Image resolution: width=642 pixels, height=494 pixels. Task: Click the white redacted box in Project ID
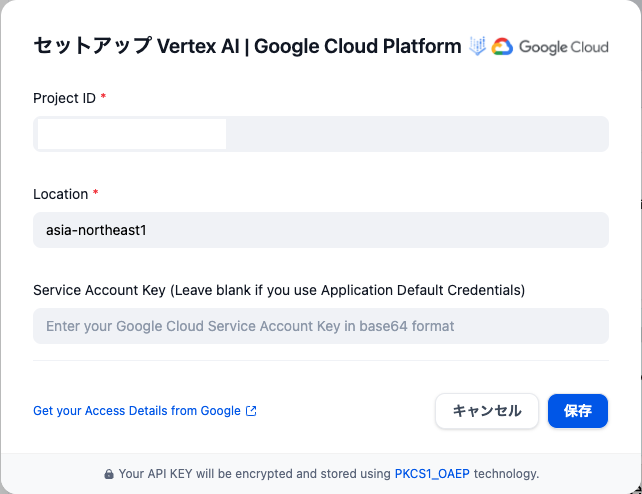tap(131, 134)
